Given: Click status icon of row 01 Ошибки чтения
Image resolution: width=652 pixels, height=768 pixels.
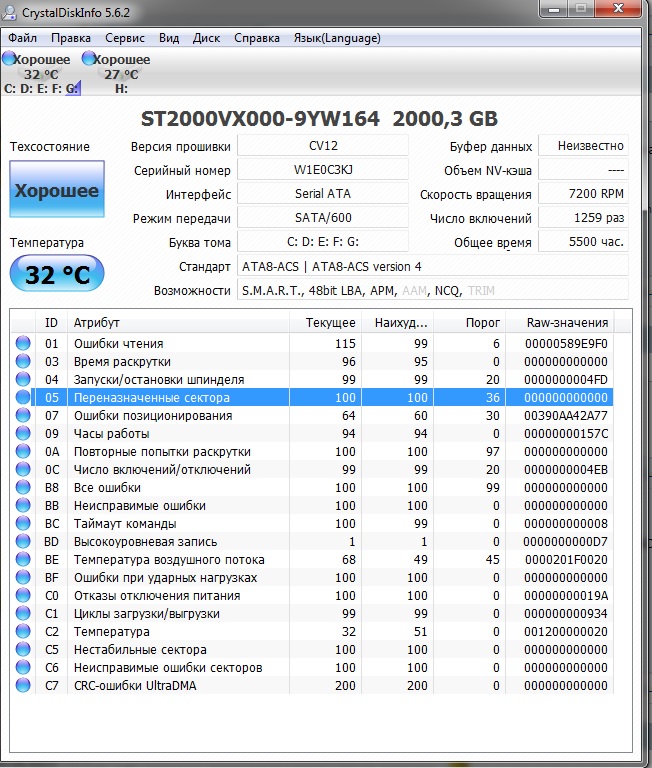Looking at the screenshot, I should (23, 343).
